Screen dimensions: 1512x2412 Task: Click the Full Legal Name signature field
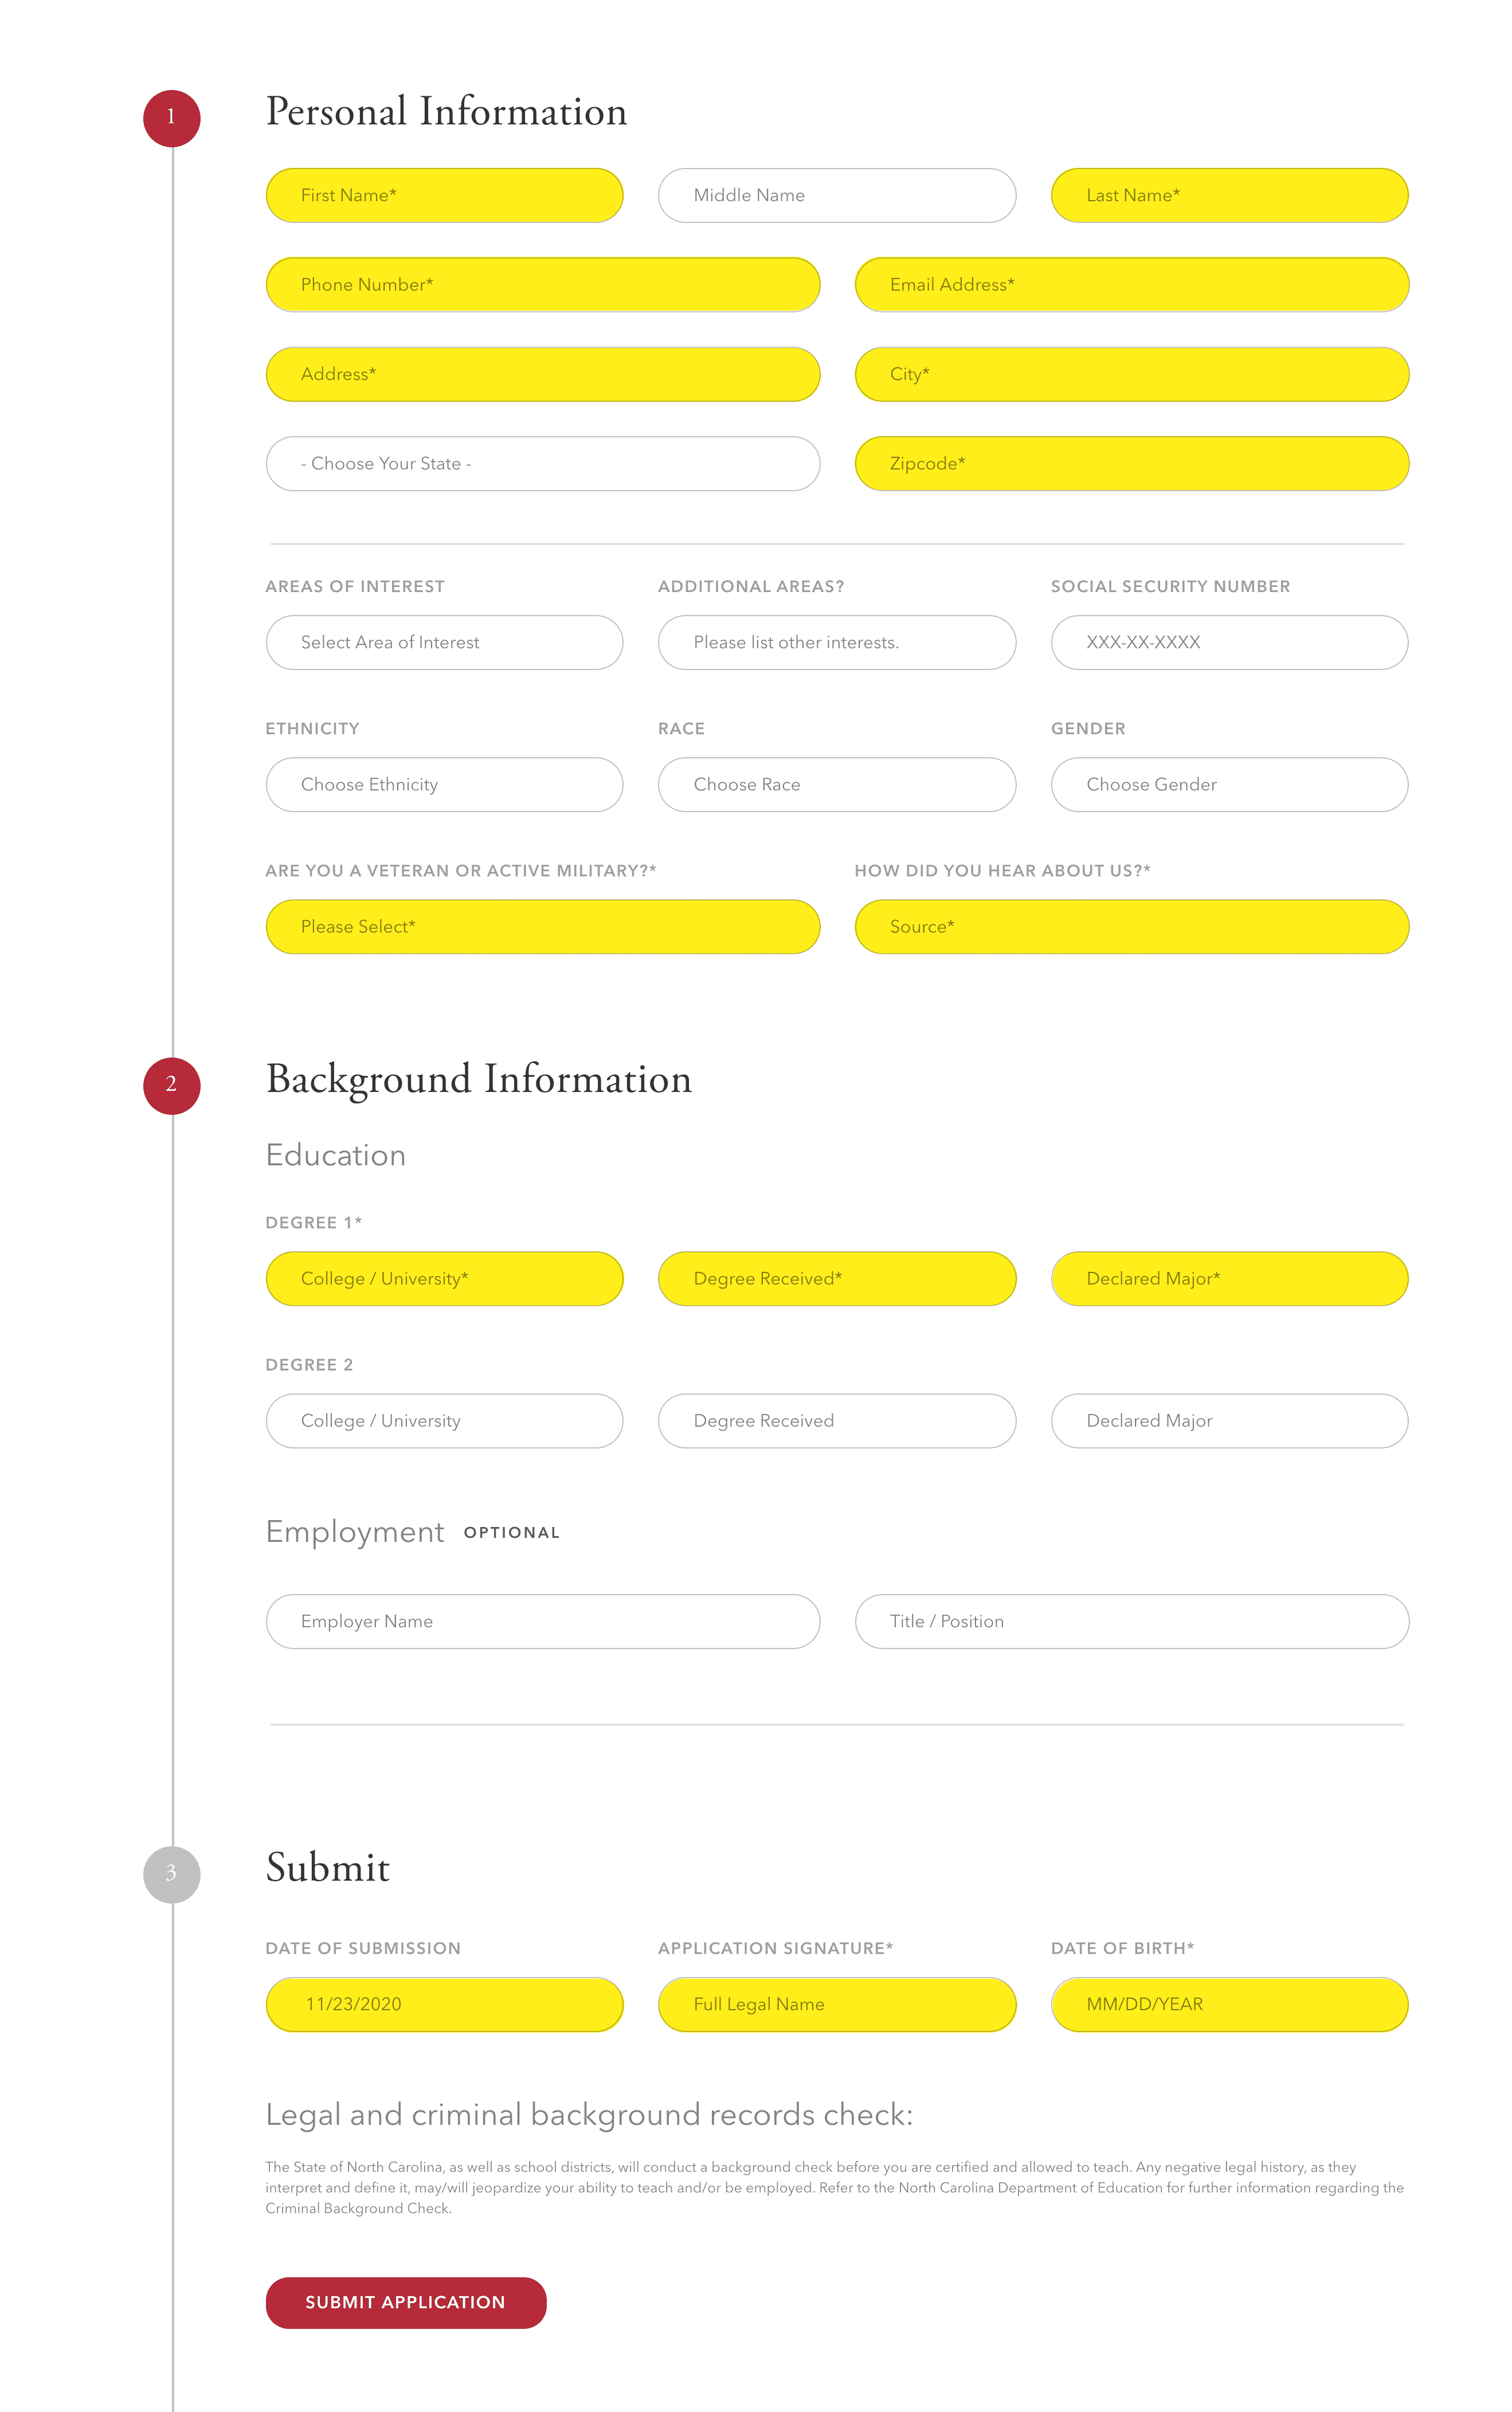click(836, 2005)
